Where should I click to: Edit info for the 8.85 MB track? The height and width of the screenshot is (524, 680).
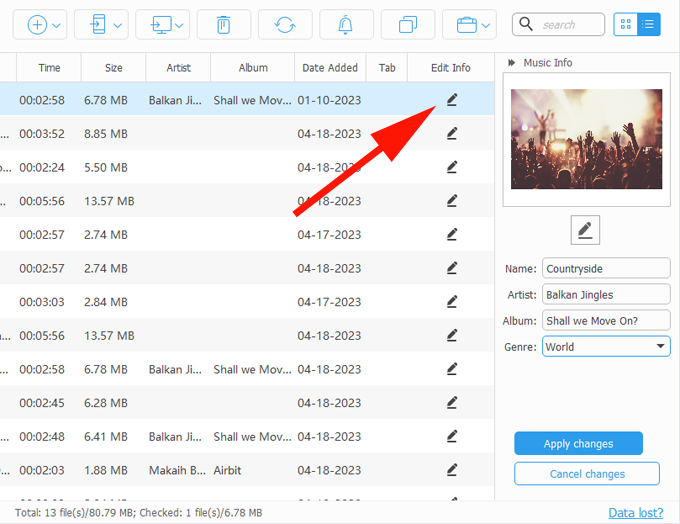pos(452,133)
